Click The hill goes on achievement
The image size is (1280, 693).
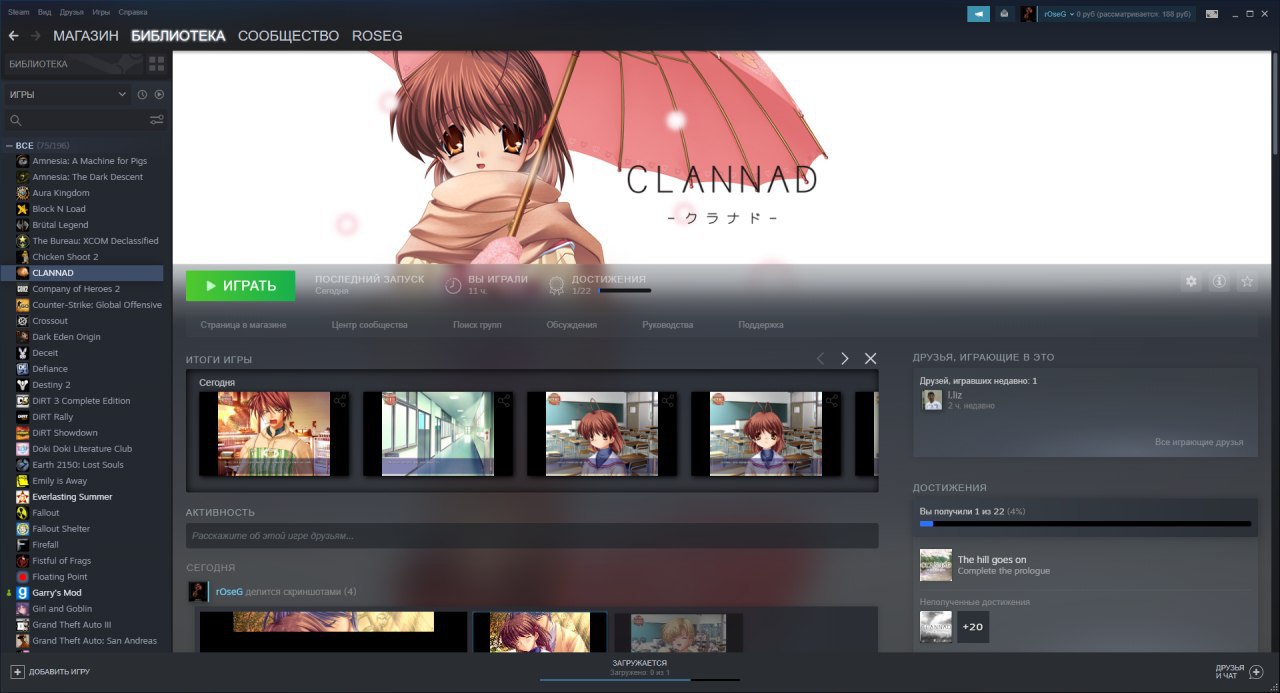pos(1085,565)
